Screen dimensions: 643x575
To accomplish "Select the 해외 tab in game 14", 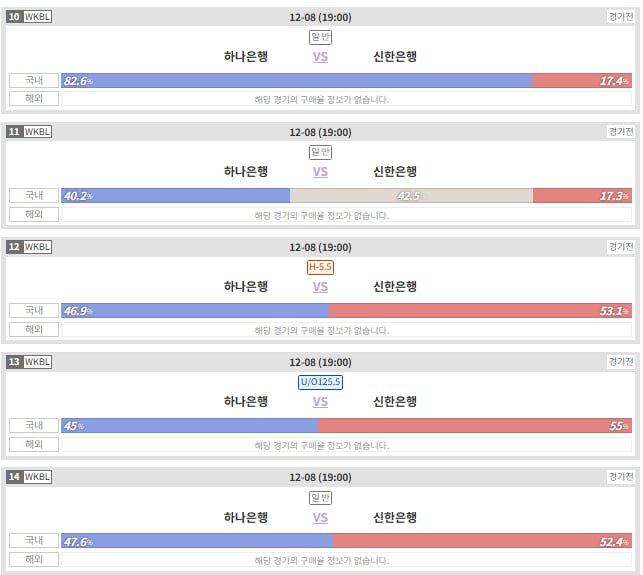I will (x=34, y=559).
